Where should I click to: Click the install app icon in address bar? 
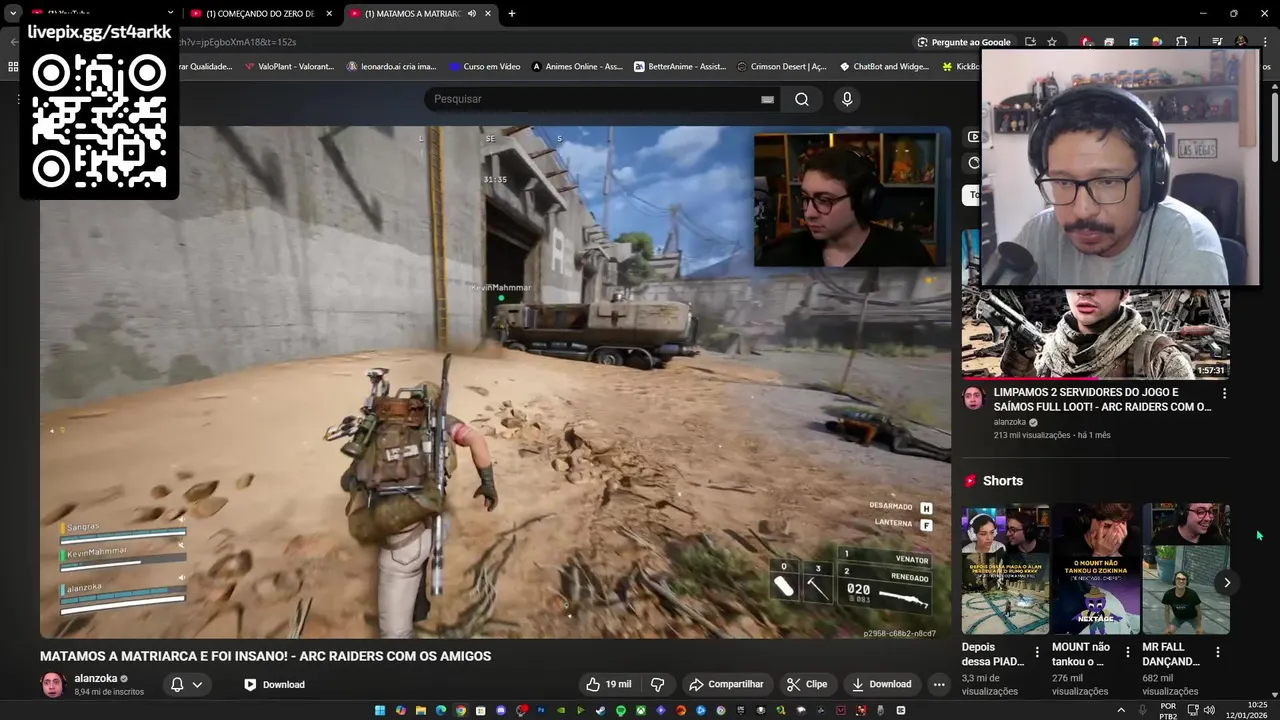point(1030,42)
